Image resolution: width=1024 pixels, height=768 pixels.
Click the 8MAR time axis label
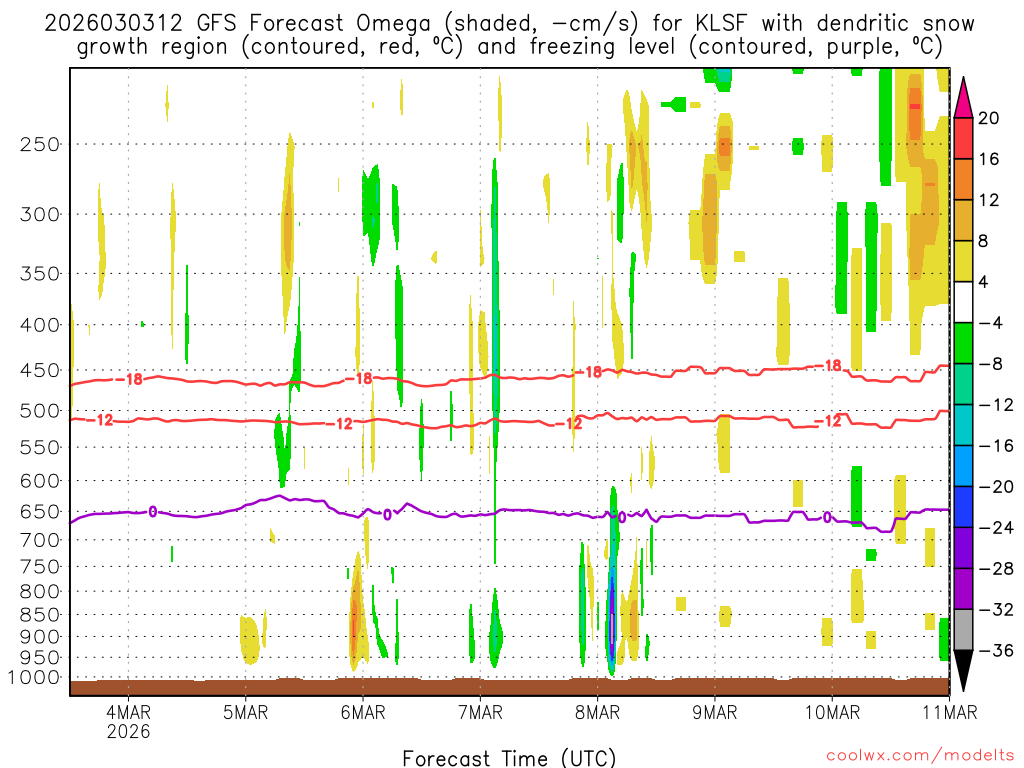[598, 712]
